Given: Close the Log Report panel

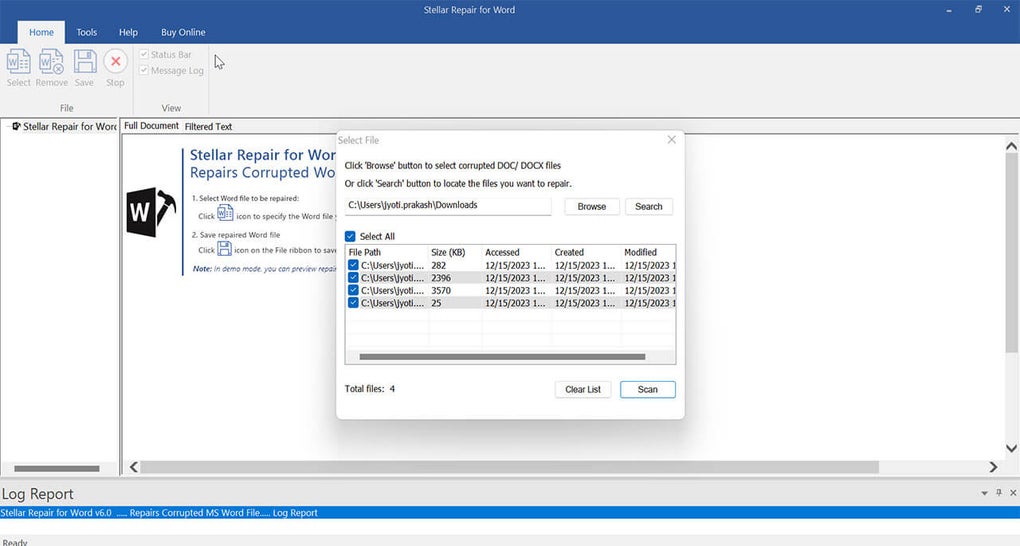Looking at the screenshot, I should click(x=1013, y=493).
